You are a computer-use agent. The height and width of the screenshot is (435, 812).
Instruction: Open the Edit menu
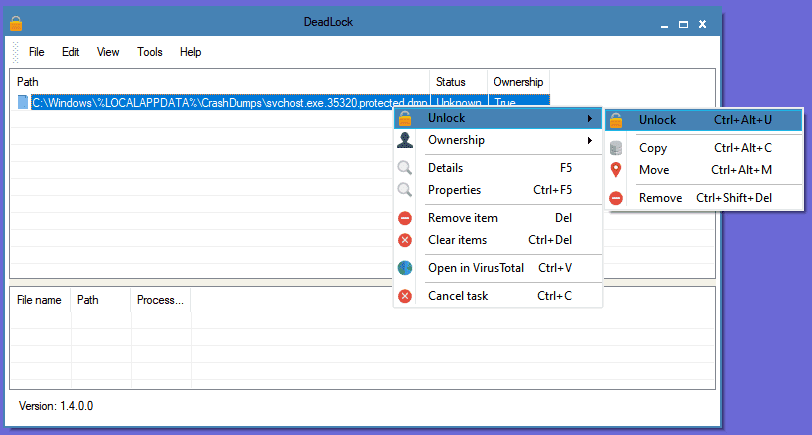coord(70,52)
